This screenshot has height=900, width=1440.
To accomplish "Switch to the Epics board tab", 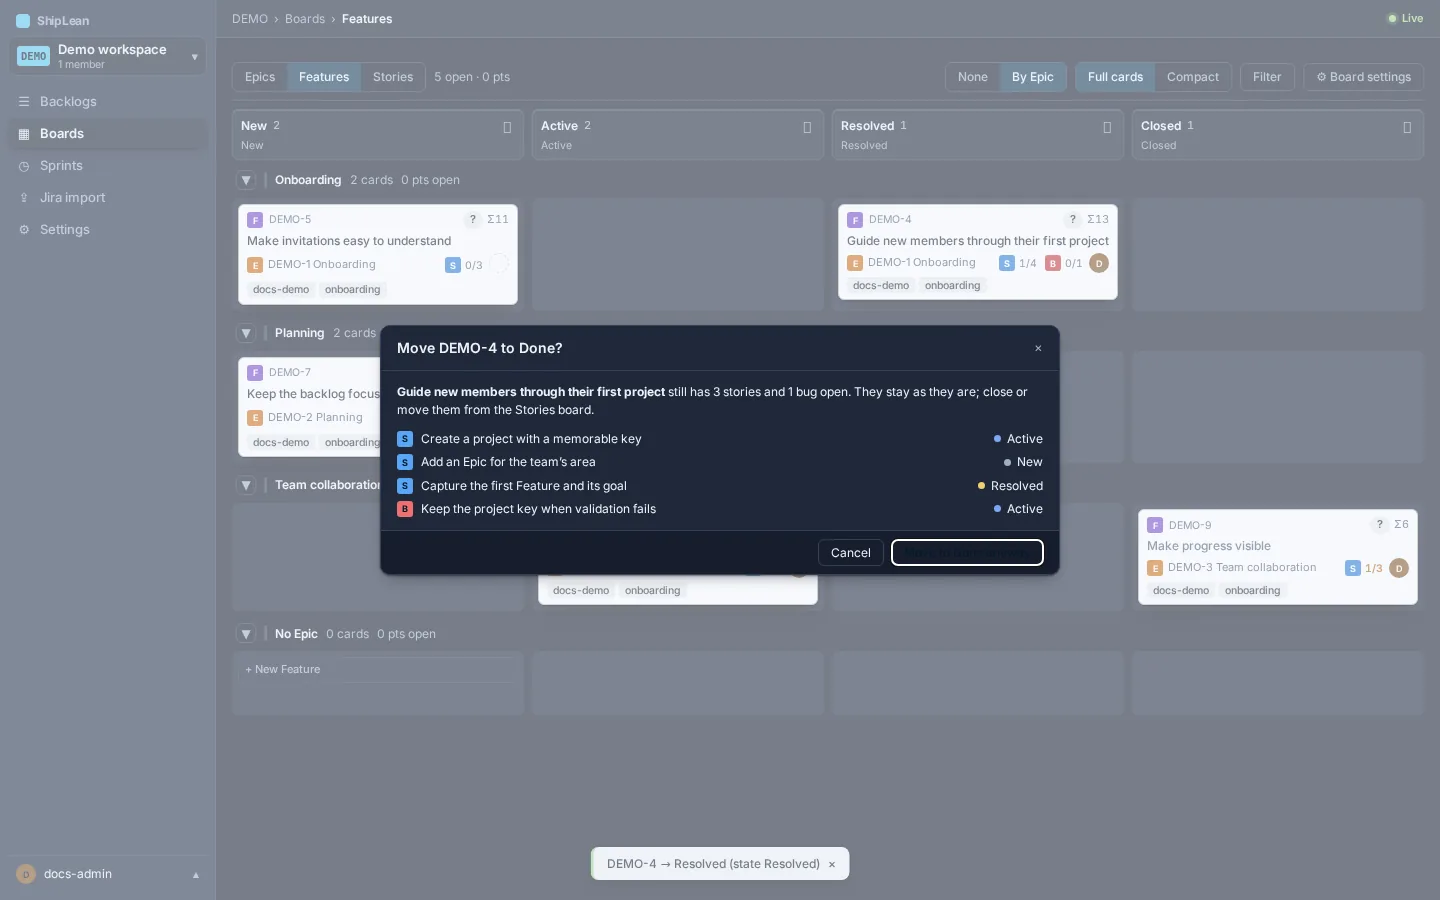I will (x=260, y=77).
